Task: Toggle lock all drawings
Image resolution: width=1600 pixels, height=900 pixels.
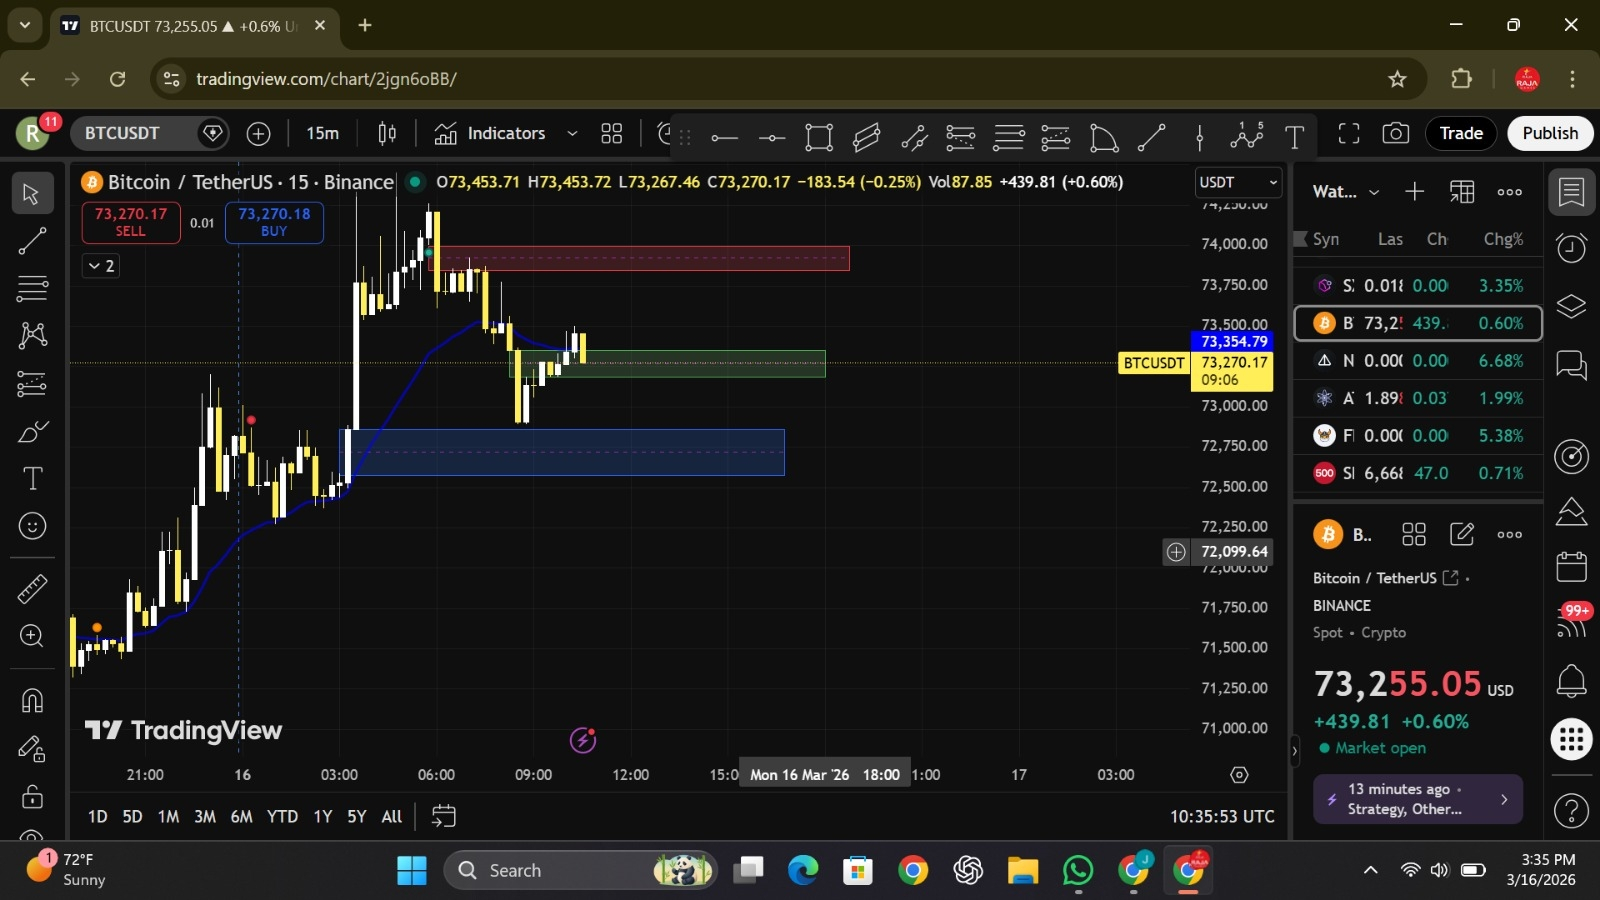Action: 32,796
